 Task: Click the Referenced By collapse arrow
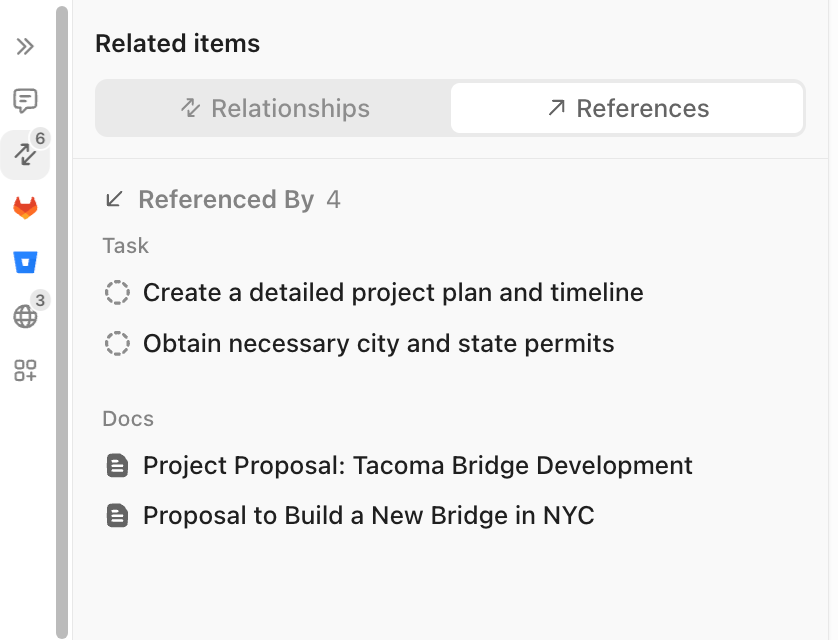pyautogui.click(x=113, y=199)
